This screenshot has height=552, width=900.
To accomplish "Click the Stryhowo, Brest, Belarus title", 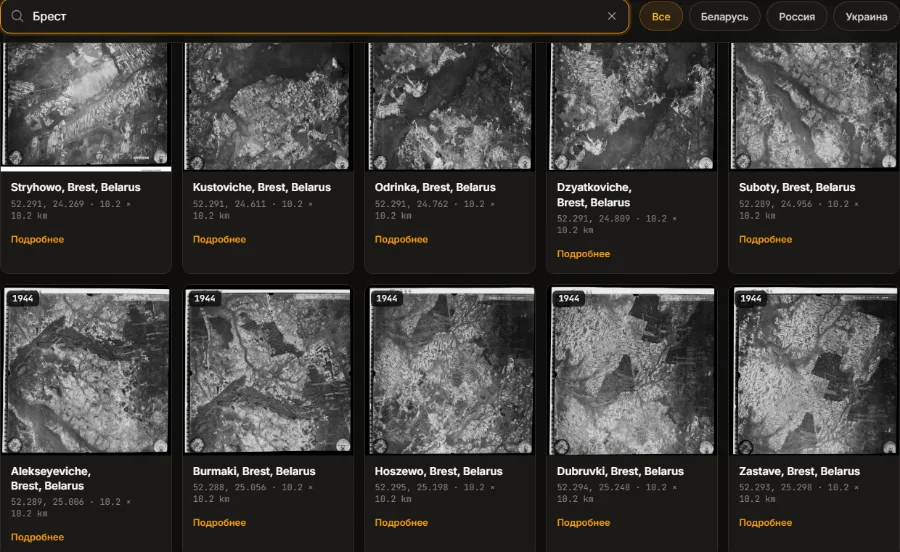I will [75, 187].
